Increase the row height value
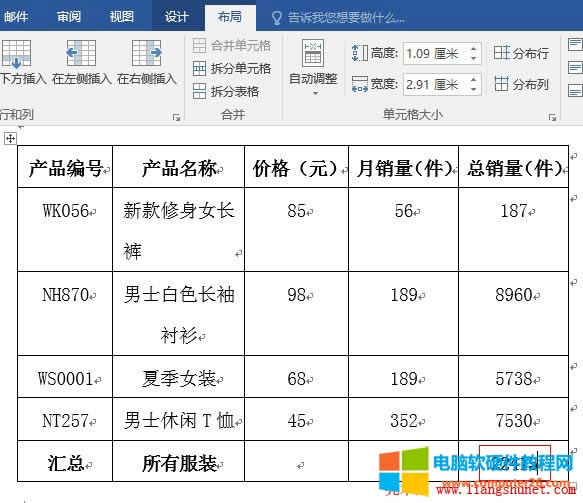The width and height of the screenshot is (583, 503). (x=473, y=49)
